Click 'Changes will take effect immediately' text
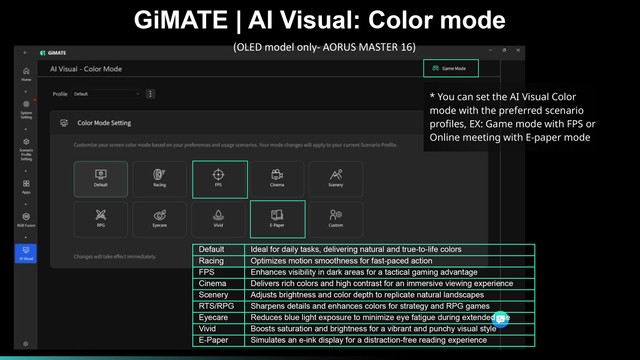640x360 pixels. pyautogui.click(x=115, y=257)
